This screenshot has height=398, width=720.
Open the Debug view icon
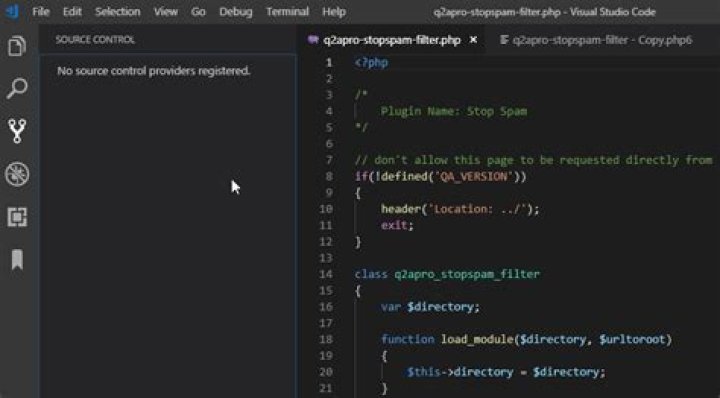pyautogui.click(x=17, y=174)
